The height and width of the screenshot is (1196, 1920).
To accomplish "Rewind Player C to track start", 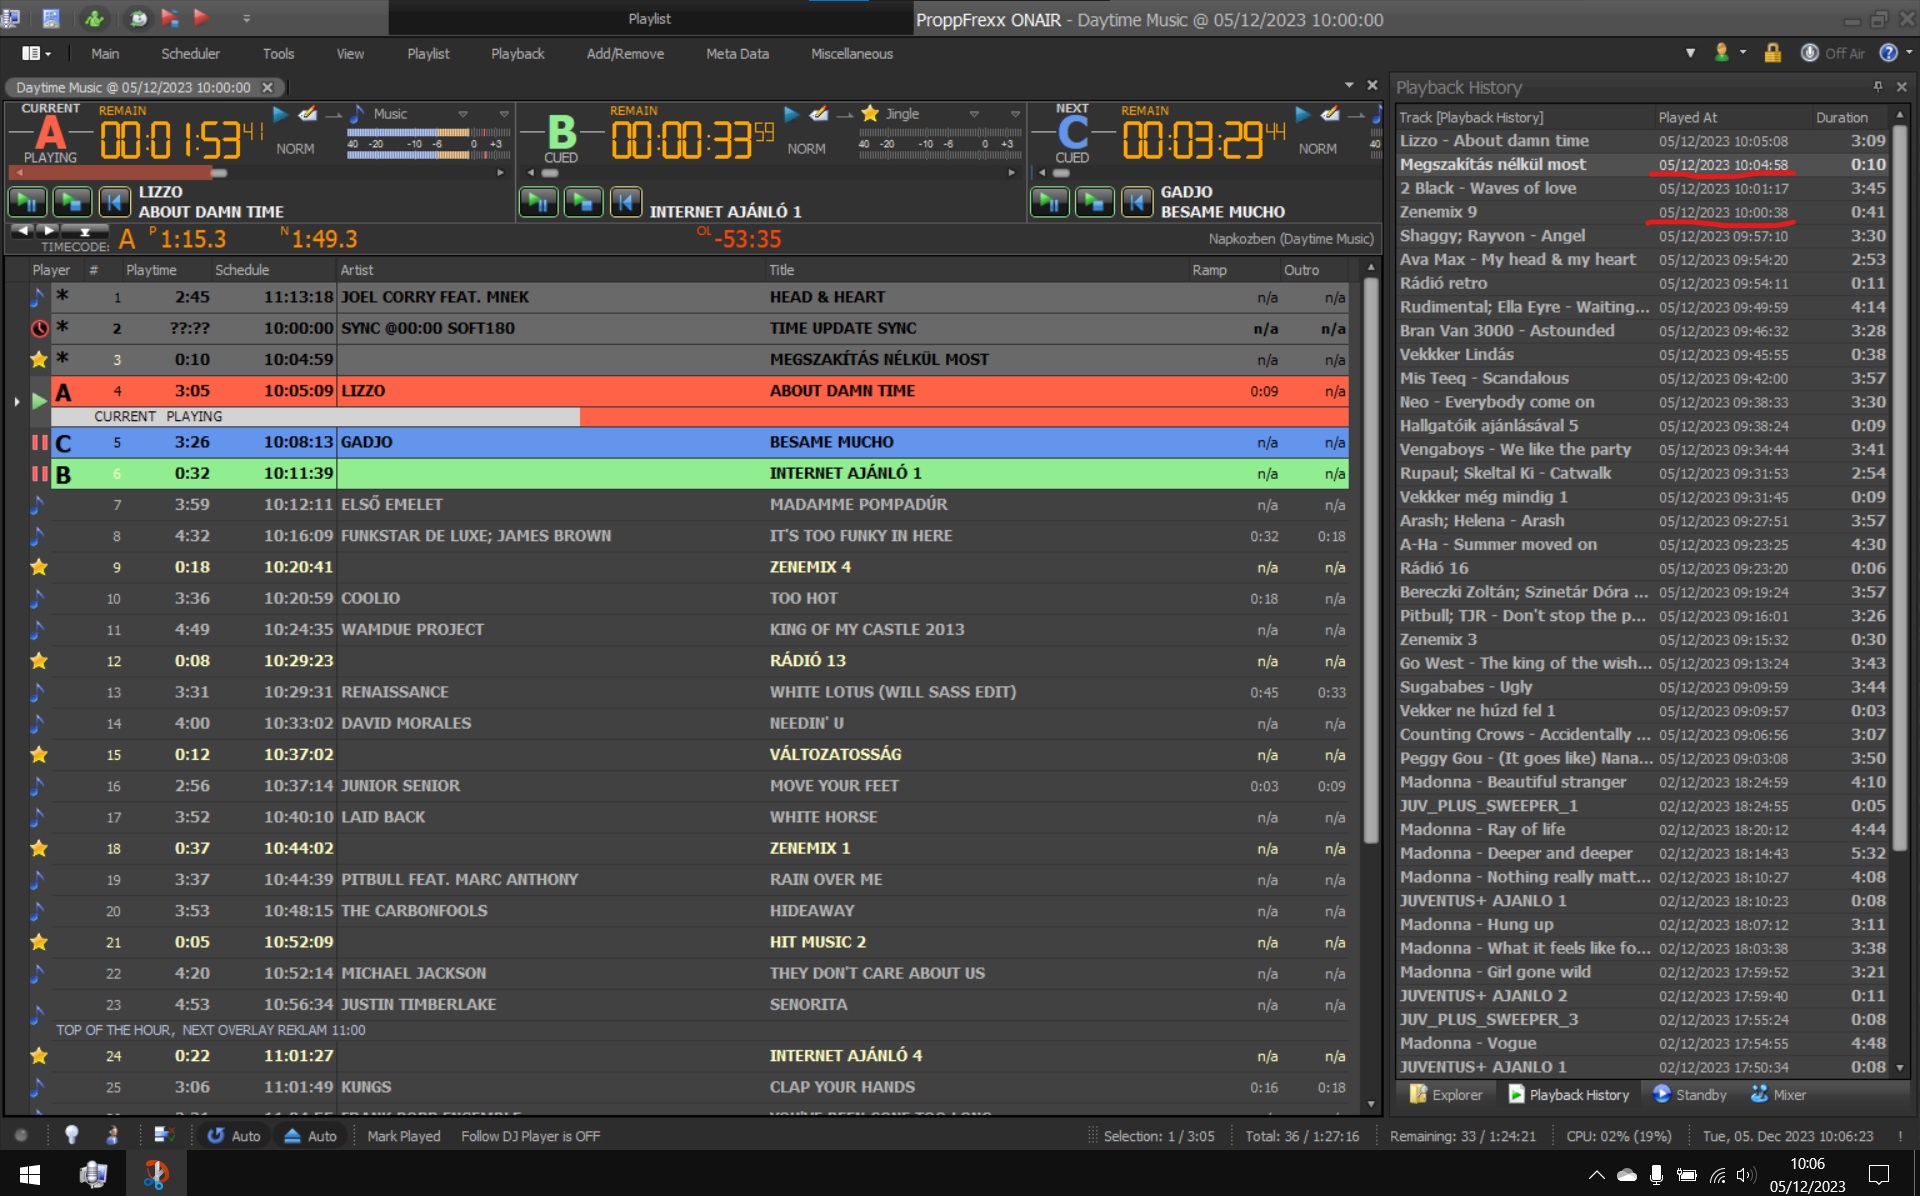I will [1136, 203].
